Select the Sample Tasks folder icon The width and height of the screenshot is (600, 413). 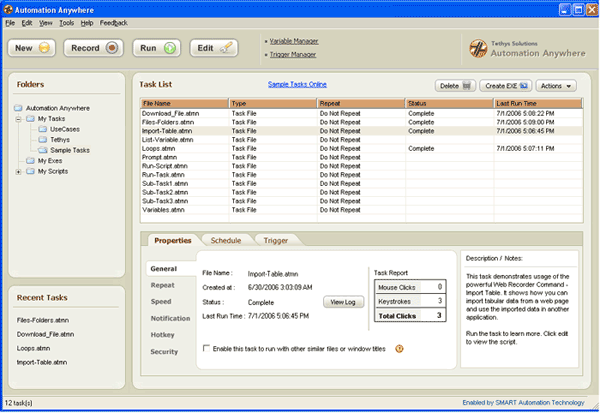point(42,149)
